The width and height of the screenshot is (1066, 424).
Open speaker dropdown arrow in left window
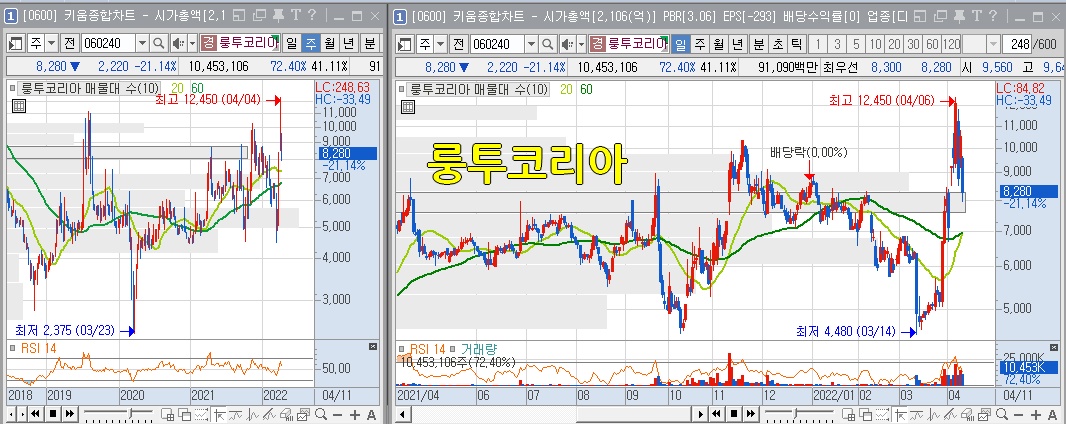click(192, 44)
